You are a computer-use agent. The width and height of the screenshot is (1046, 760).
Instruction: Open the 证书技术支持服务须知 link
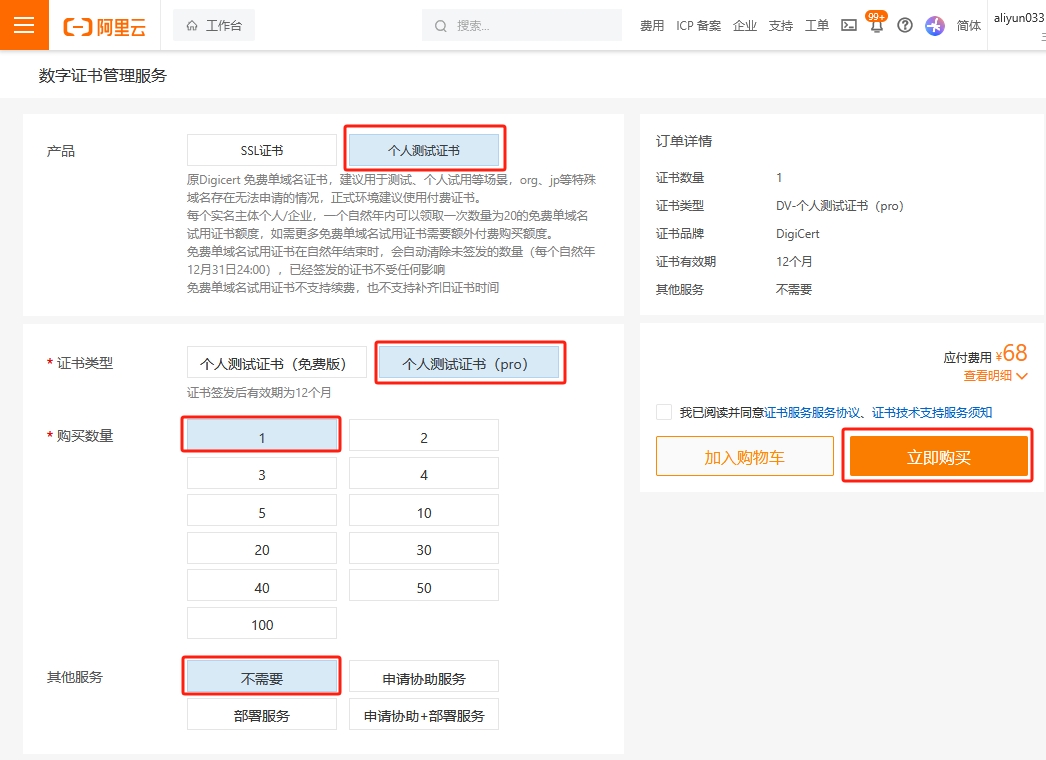pyautogui.click(x=932, y=412)
